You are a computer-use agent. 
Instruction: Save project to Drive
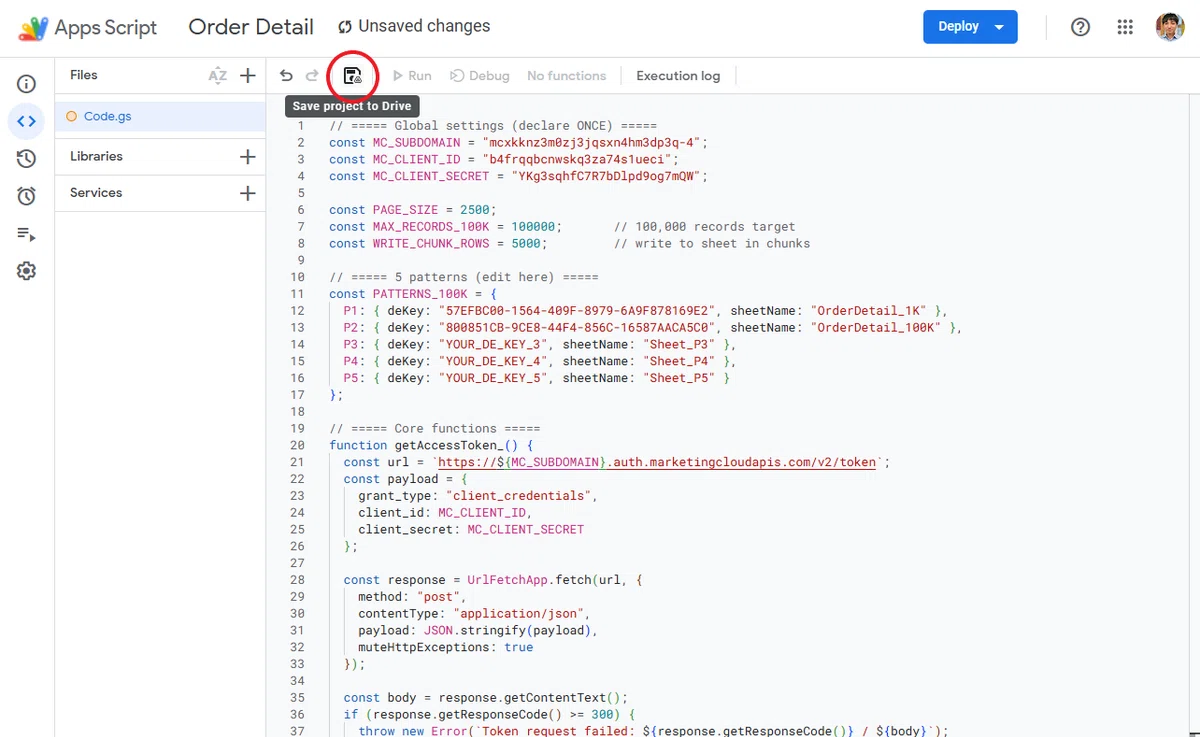(x=352, y=76)
